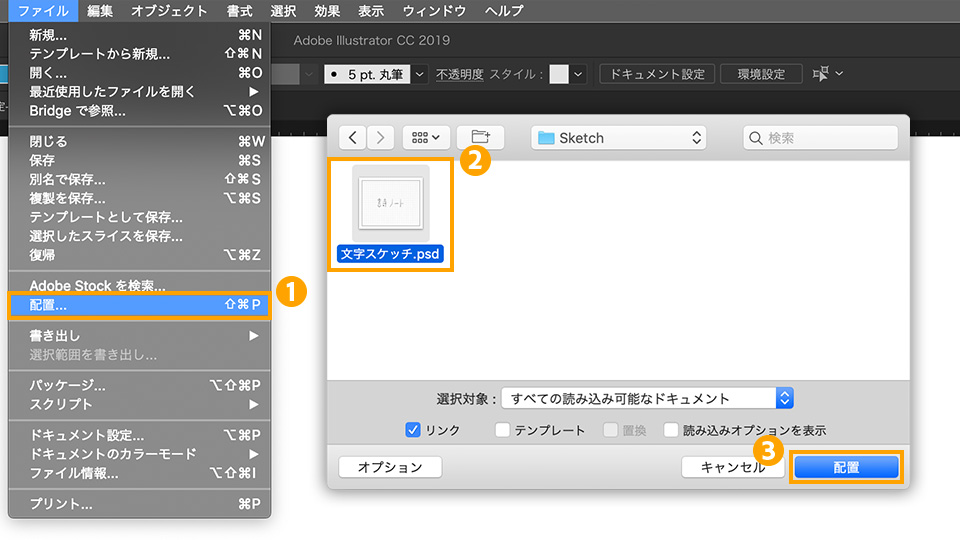The height and width of the screenshot is (540, 960).
Task: Open the align options dropdown arrow
Action: pyautogui.click(x=839, y=73)
